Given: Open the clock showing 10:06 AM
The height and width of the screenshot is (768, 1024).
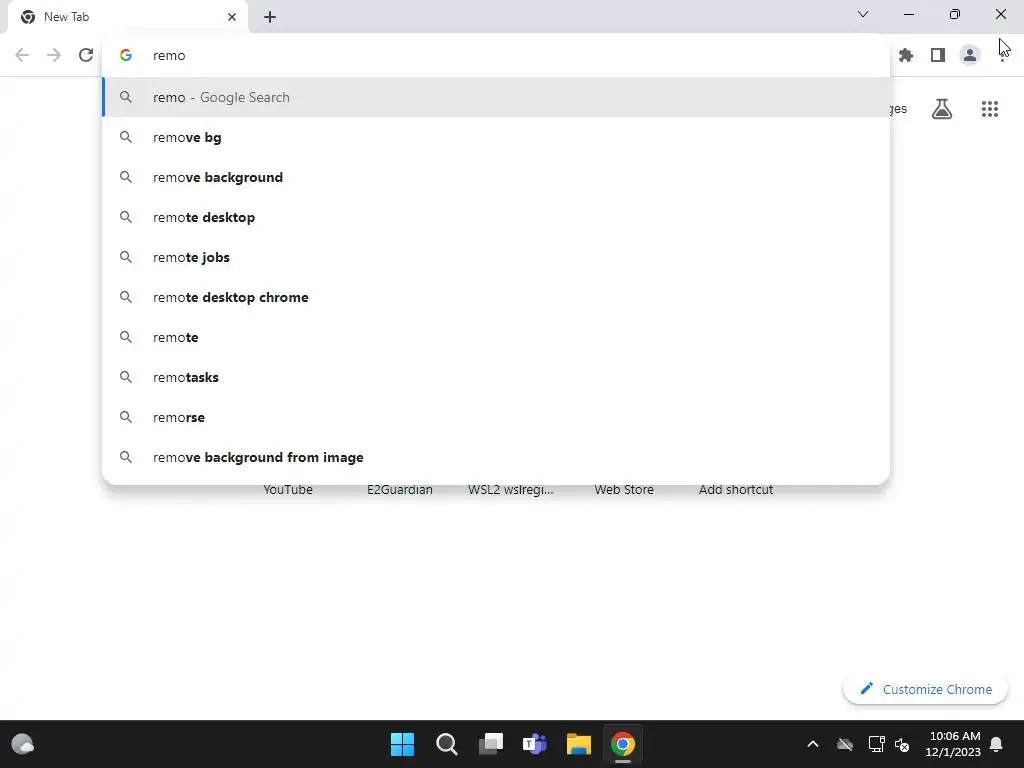Looking at the screenshot, I should 953,744.
